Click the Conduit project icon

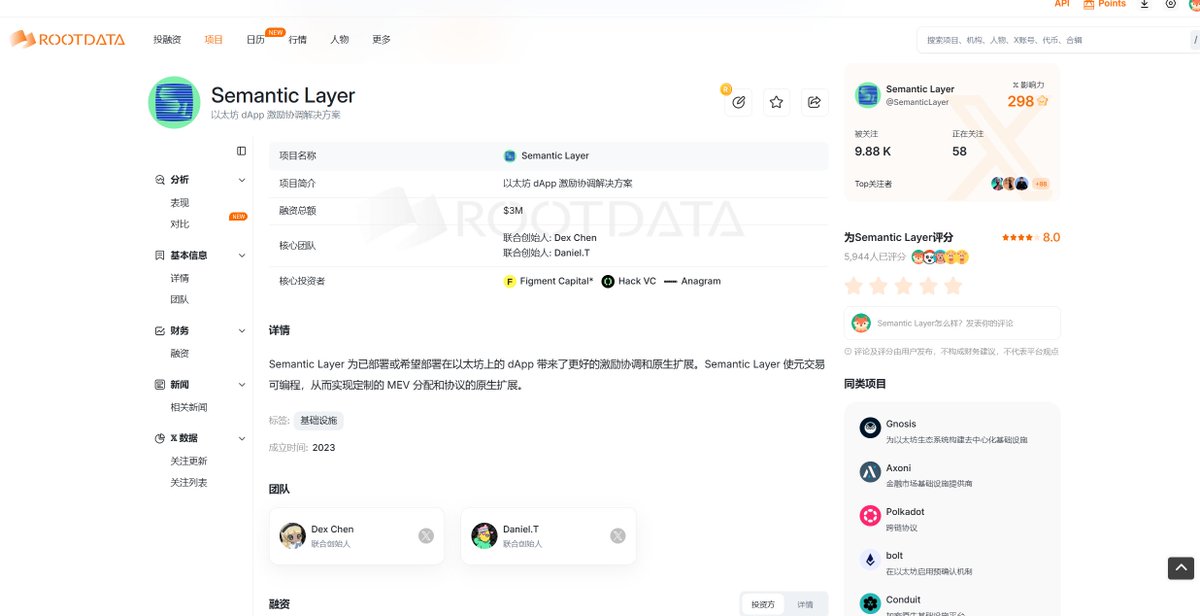pos(869,603)
